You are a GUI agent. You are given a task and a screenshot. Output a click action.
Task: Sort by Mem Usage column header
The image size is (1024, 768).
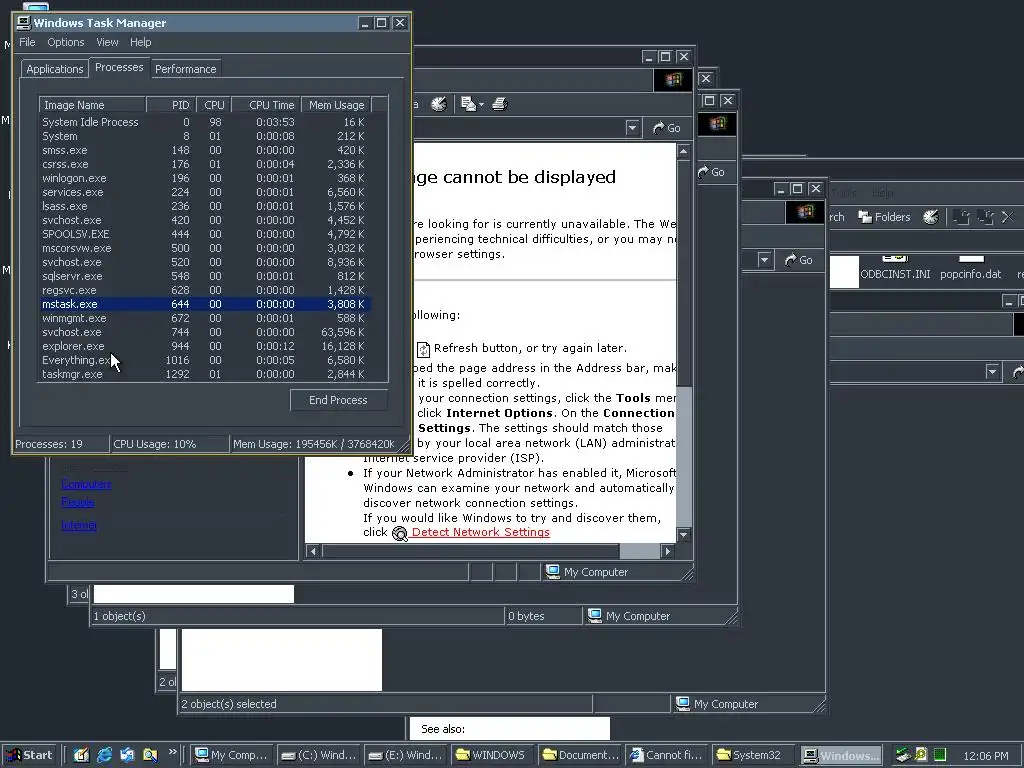coord(336,104)
